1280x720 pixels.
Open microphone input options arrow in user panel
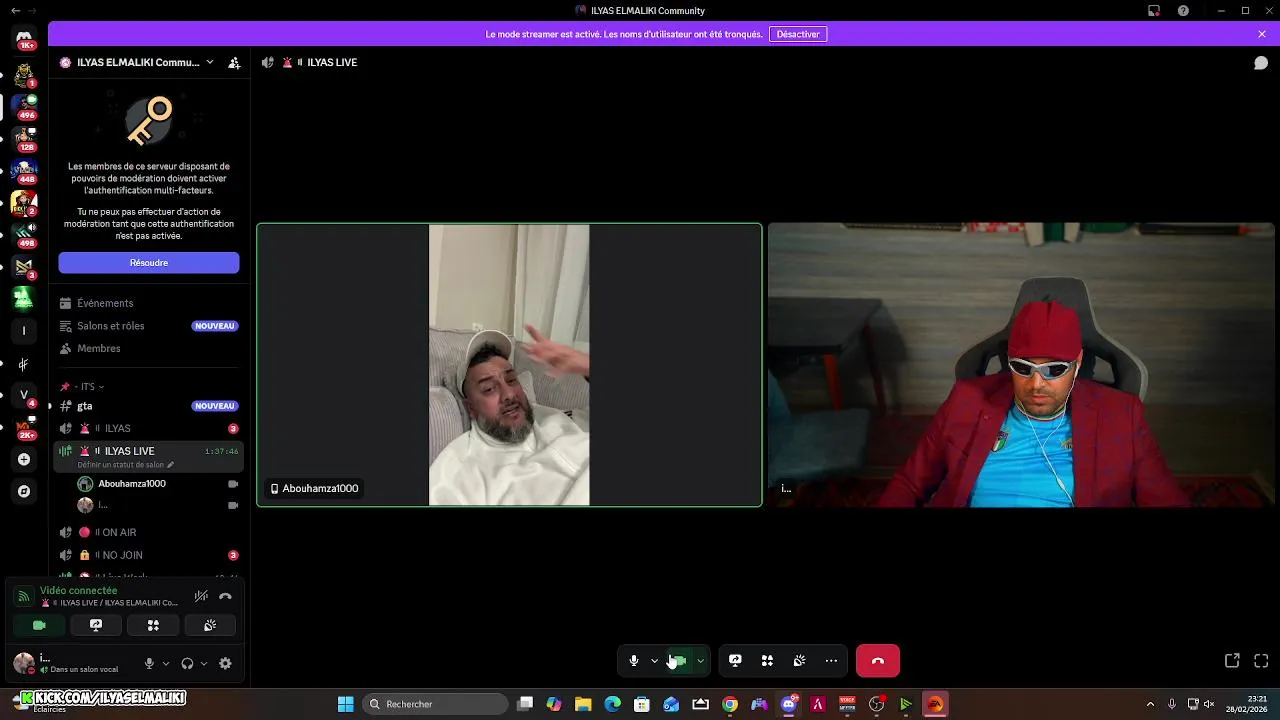pos(165,663)
